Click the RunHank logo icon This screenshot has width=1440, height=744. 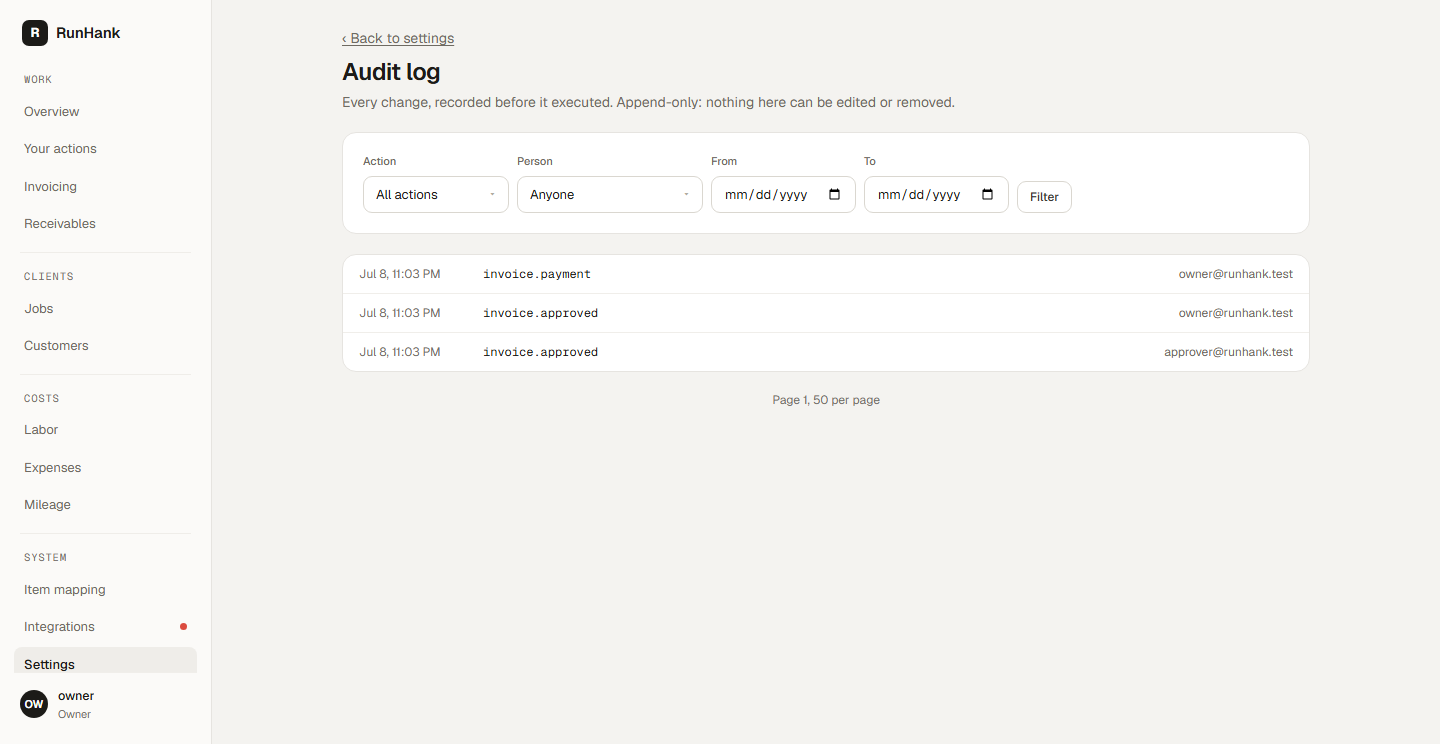pyautogui.click(x=34, y=33)
